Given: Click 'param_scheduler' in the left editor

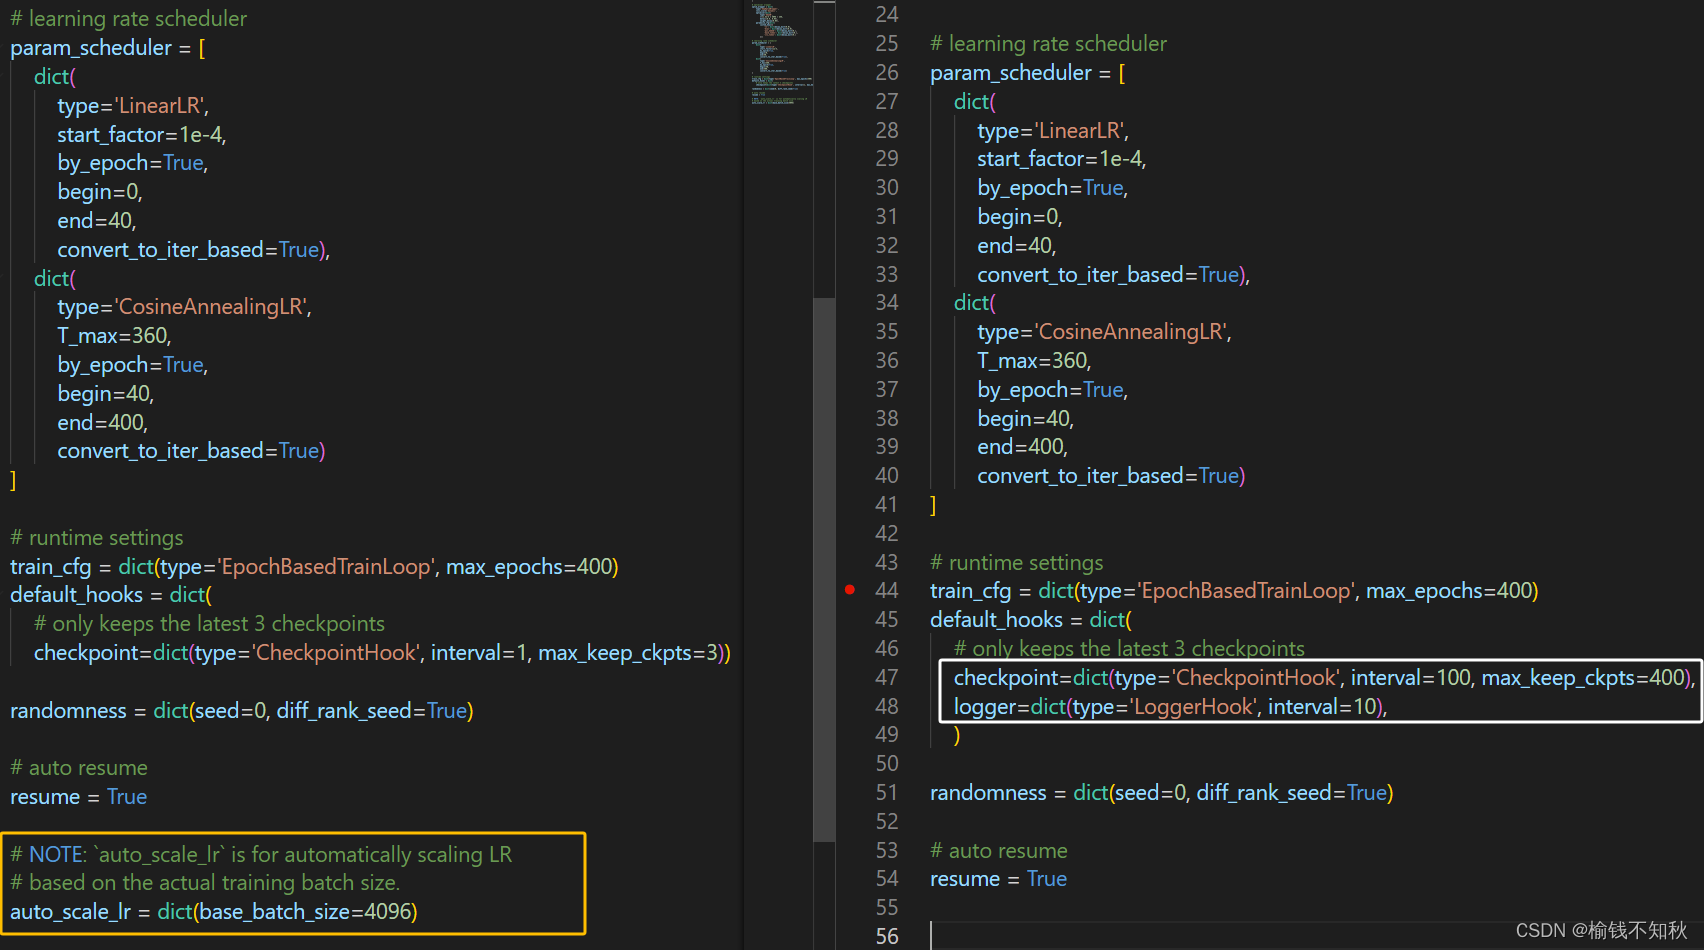Looking at the screenshot, I should tap(91, 48).
